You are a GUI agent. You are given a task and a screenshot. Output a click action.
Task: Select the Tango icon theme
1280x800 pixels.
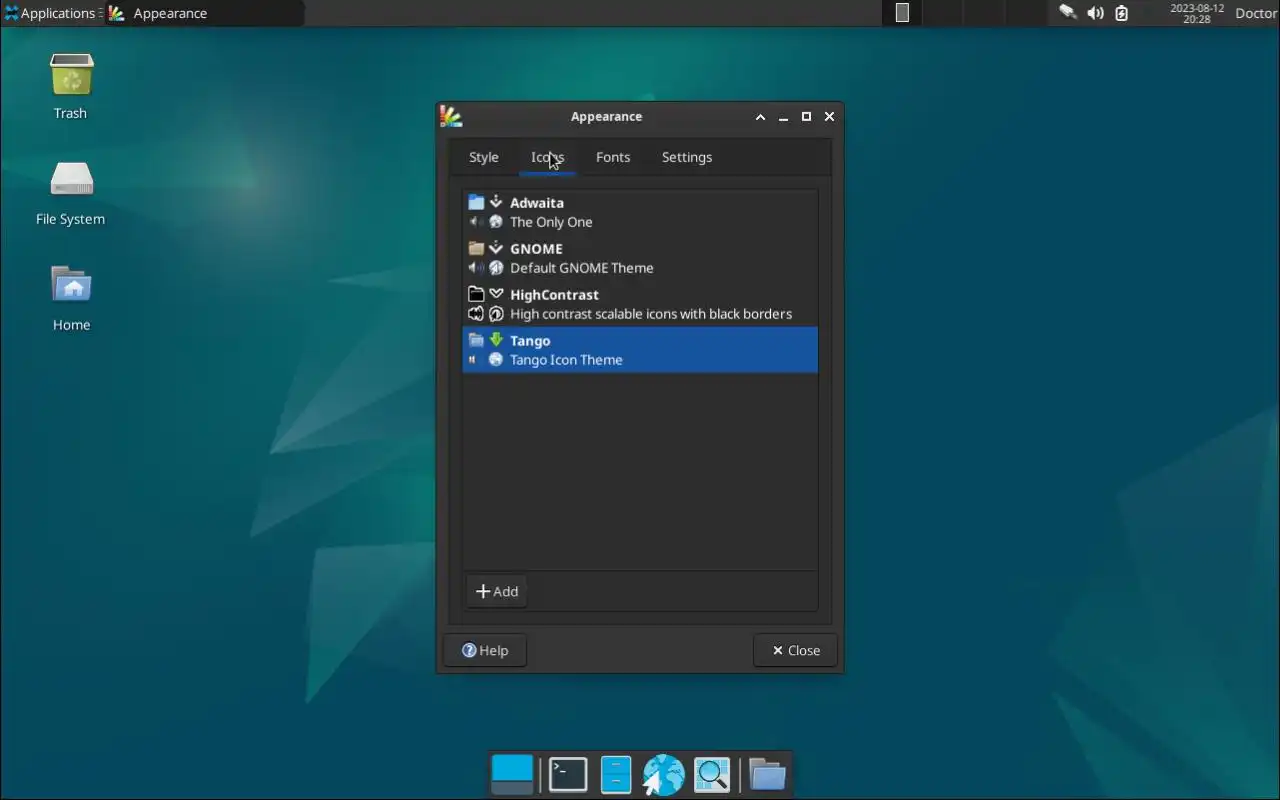tap(640, 350)
